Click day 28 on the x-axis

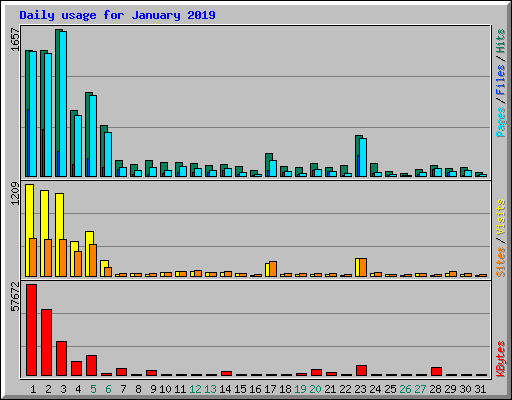[435, 389]
